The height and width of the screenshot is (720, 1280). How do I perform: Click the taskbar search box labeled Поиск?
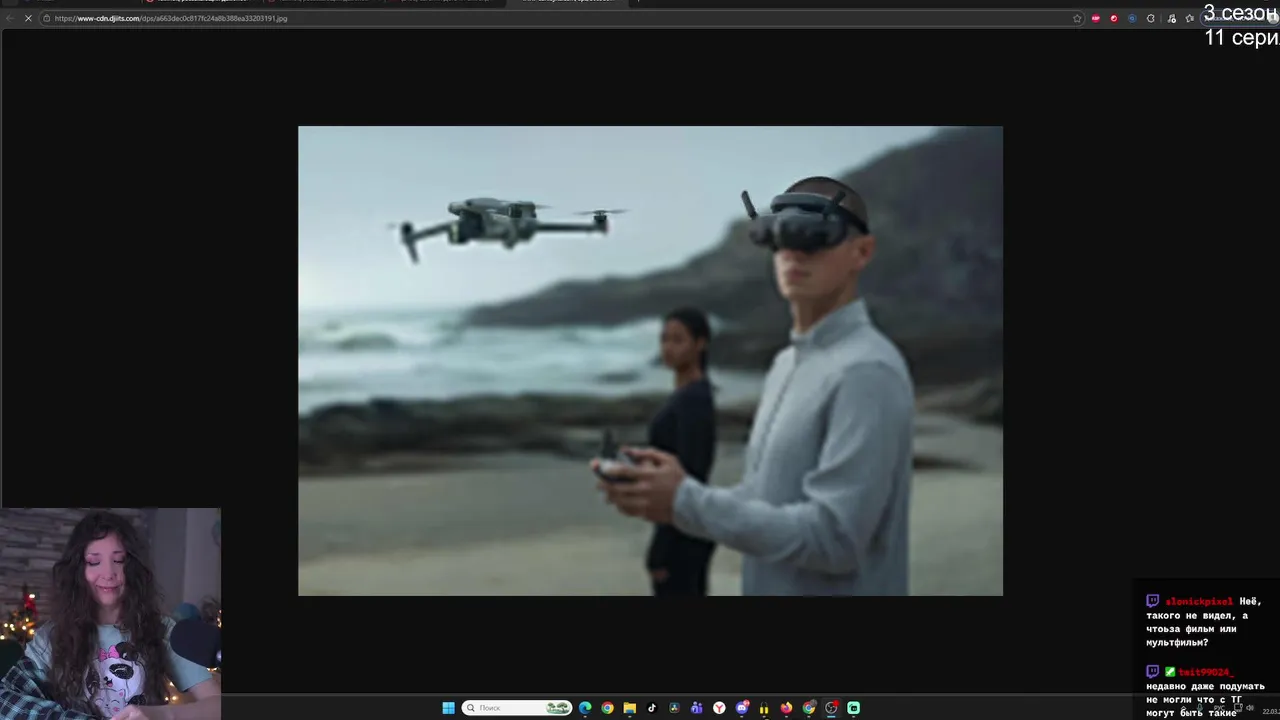click(517, 708)
